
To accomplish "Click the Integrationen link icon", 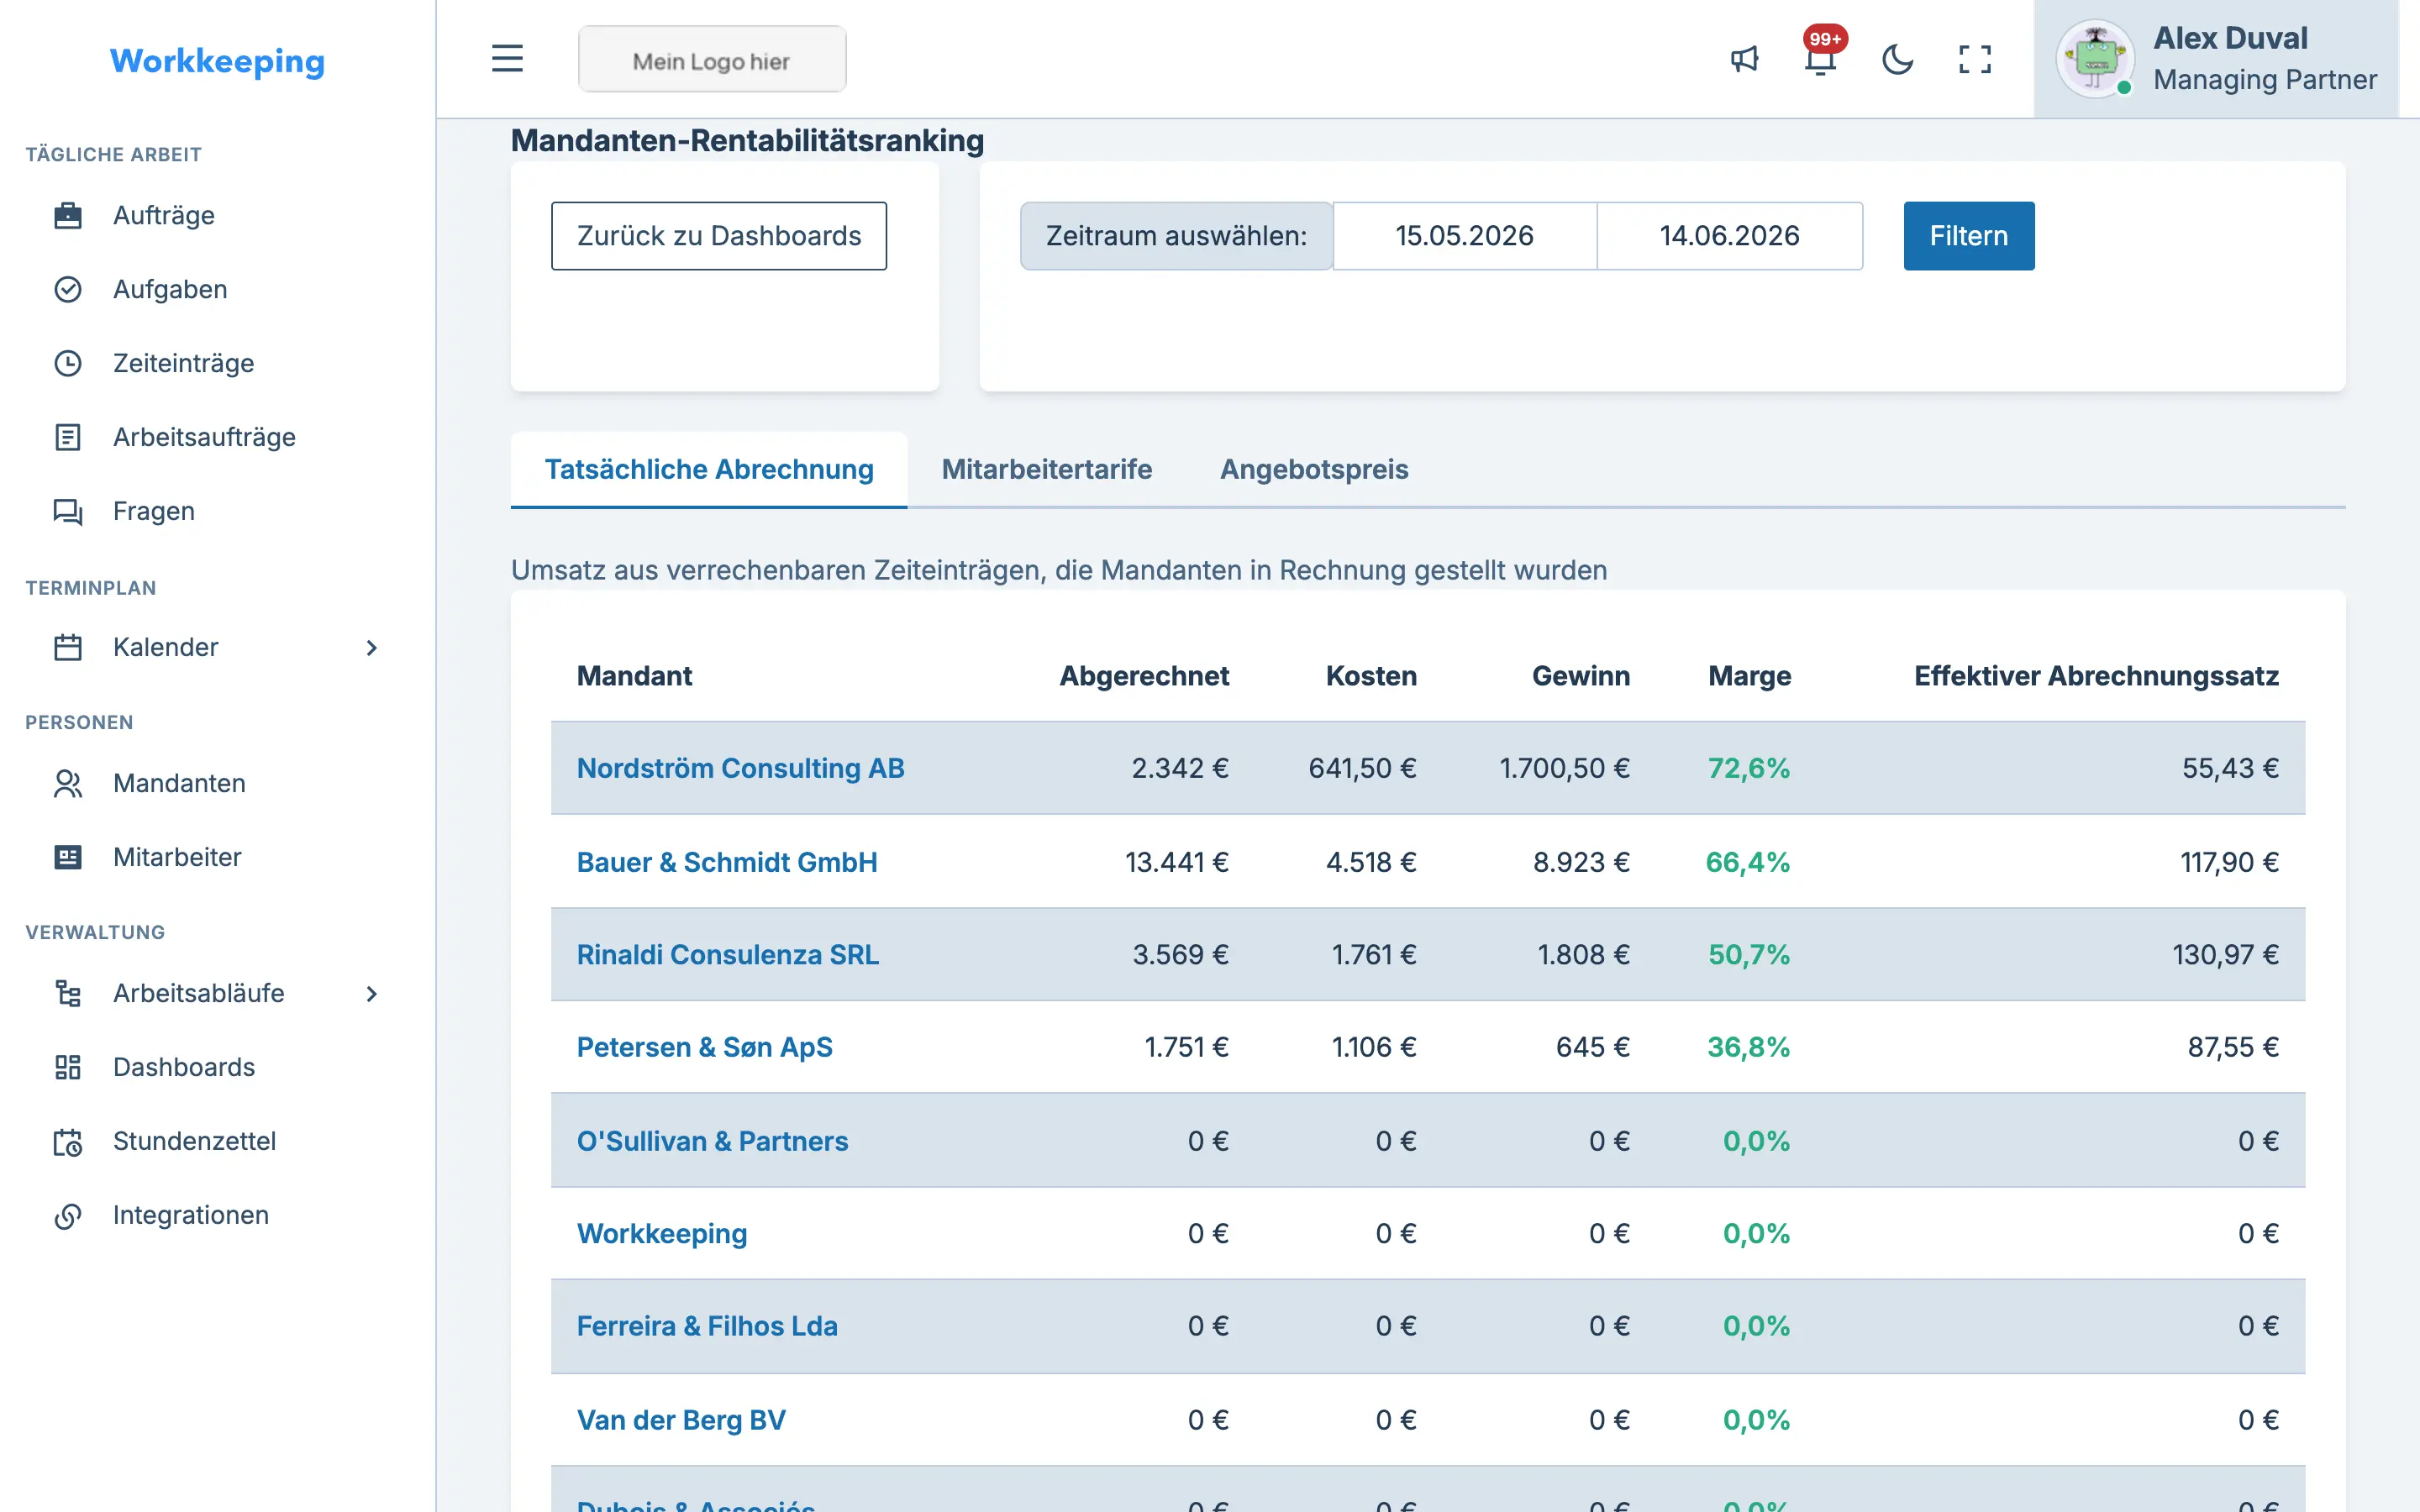I will click(x=67, y=1215).
